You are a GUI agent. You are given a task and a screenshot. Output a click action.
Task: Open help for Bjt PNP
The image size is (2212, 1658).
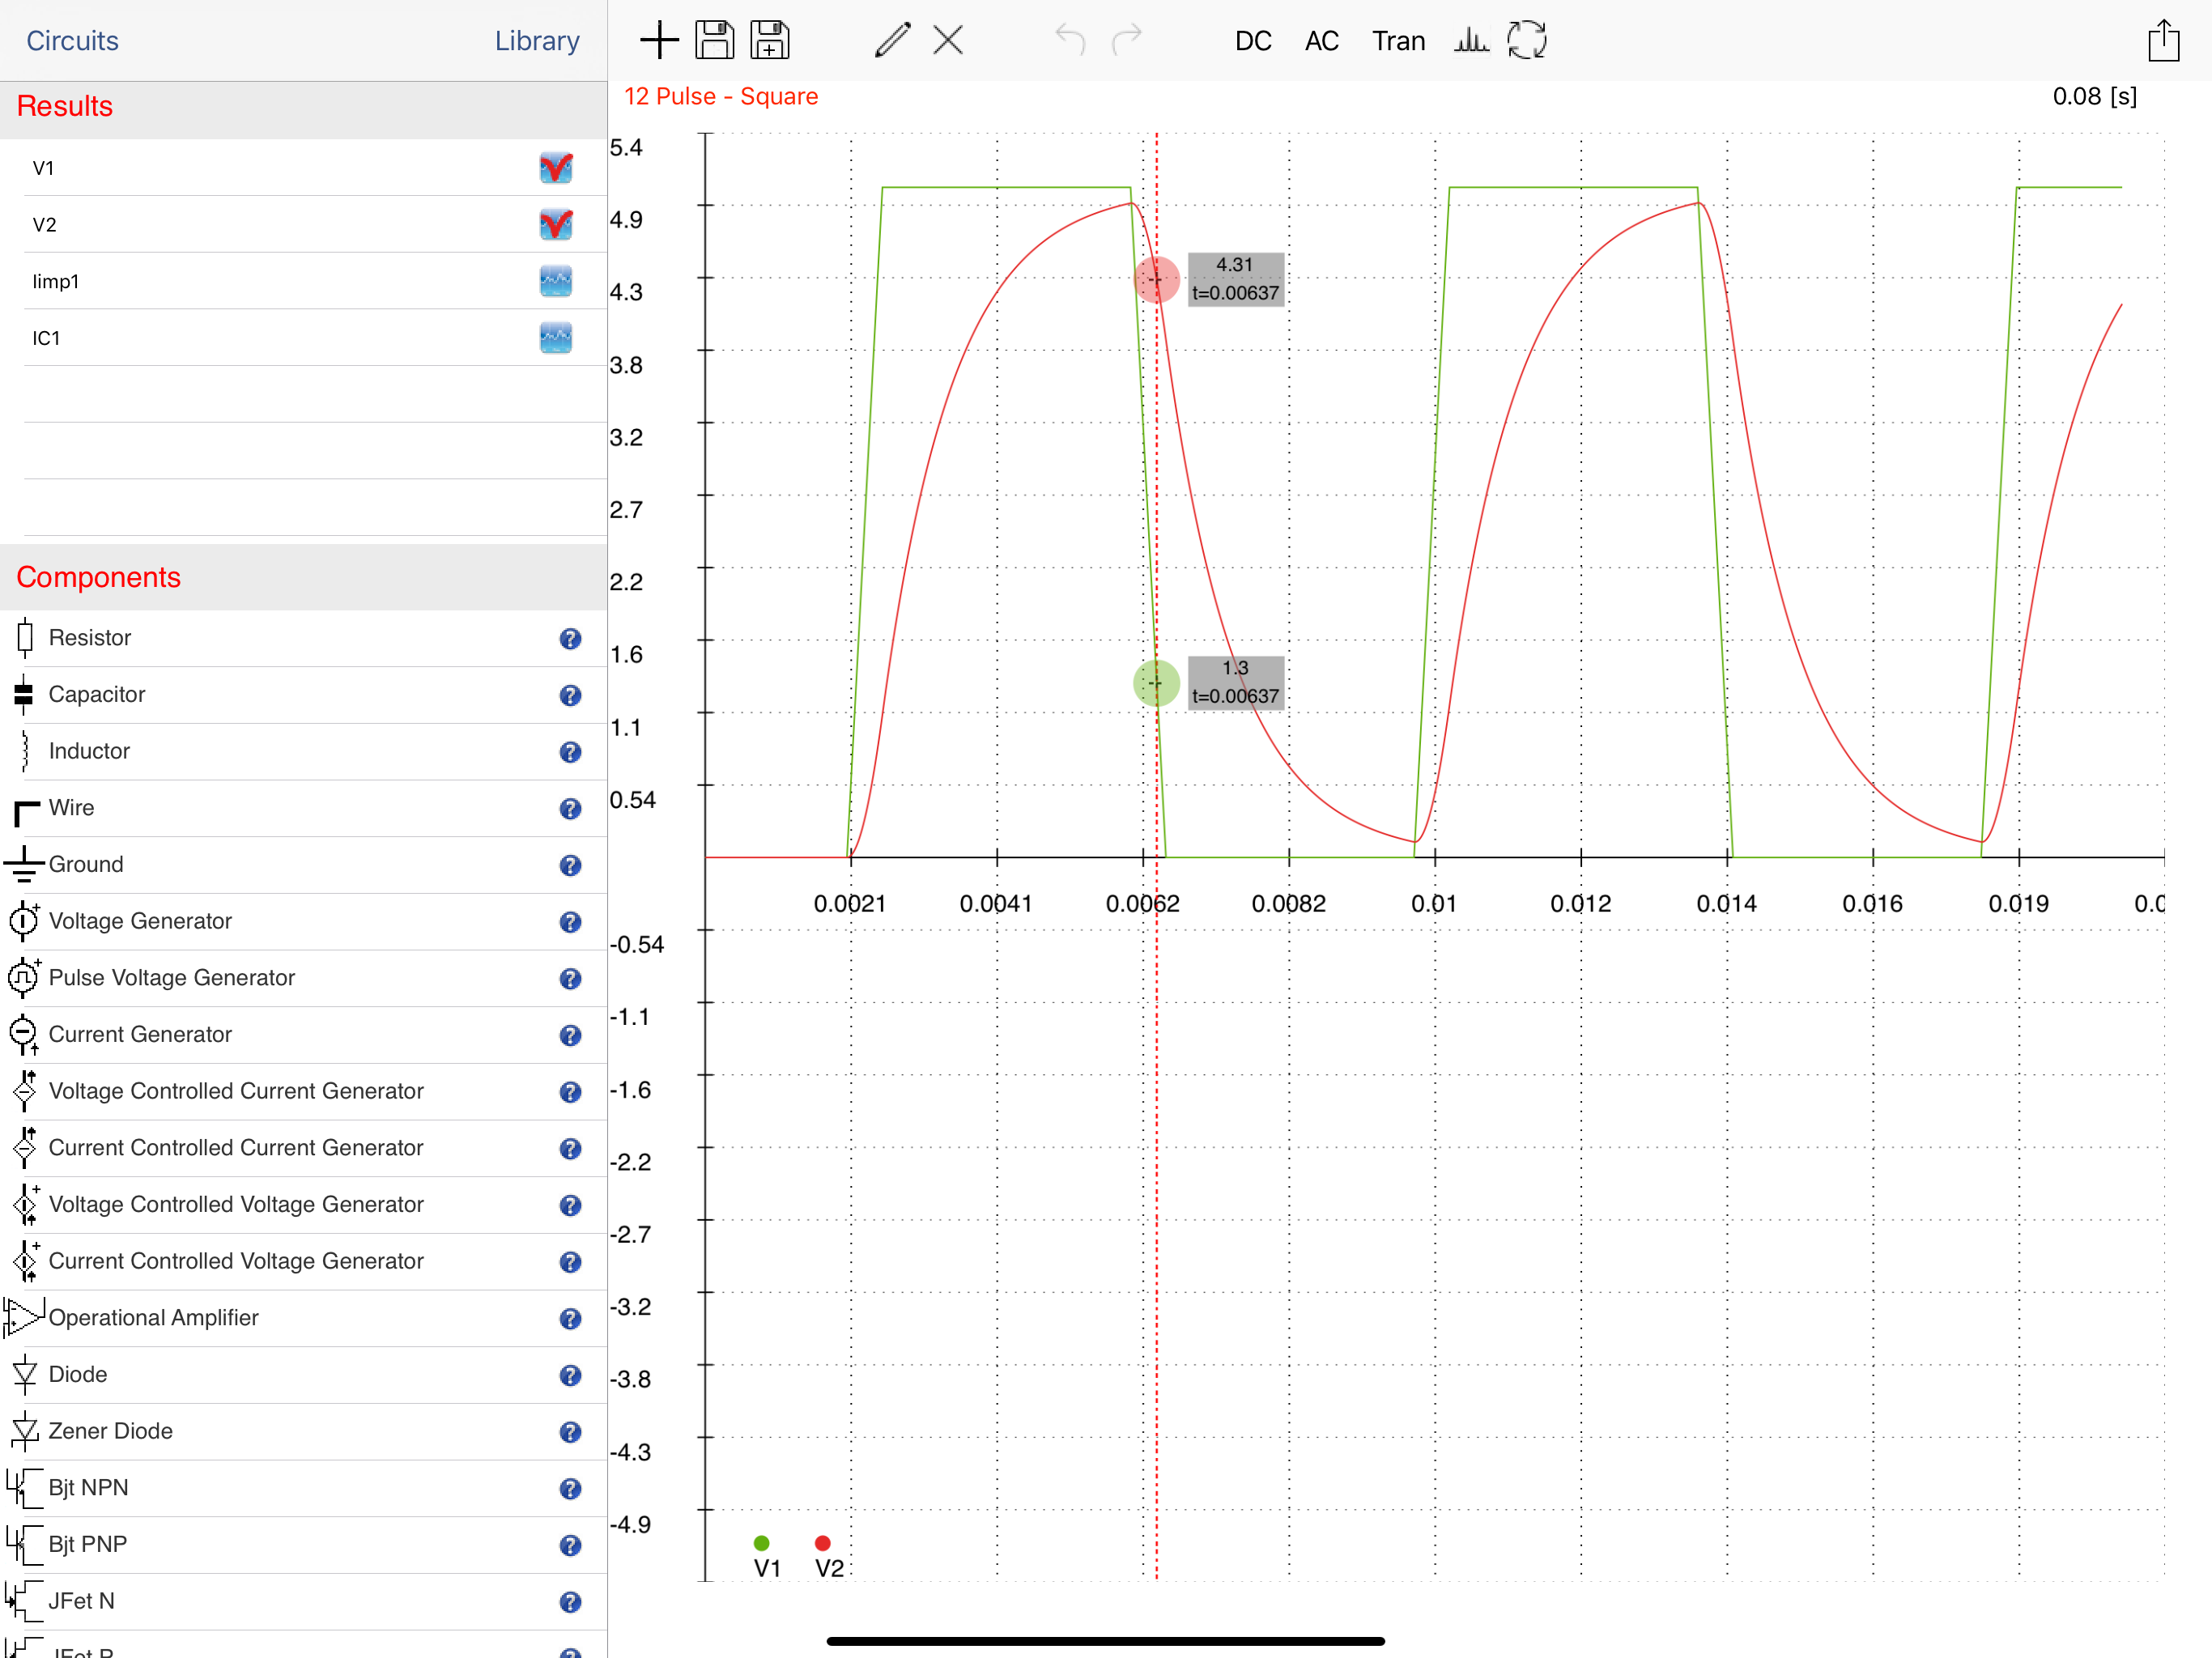[x=570, y=1546]
